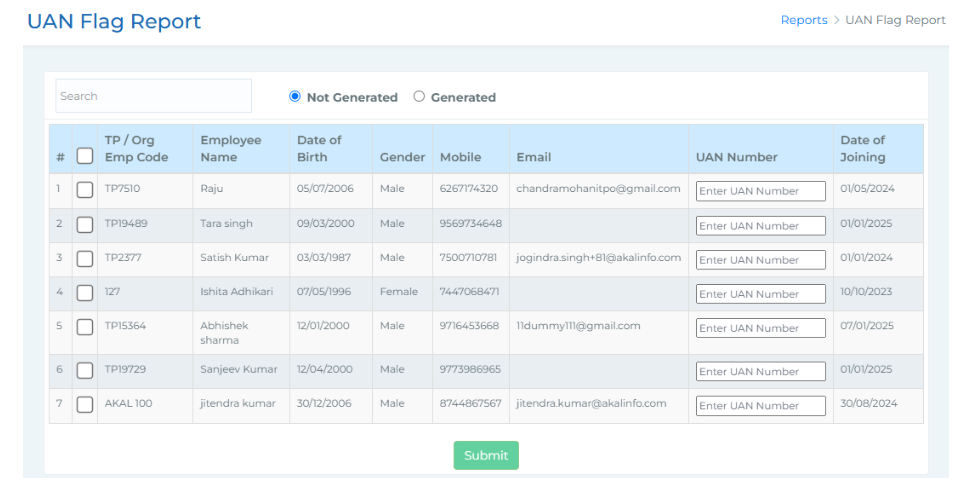Click the Search input field
The height and width of the screenshot is (496, 966).
pos(153,96)
